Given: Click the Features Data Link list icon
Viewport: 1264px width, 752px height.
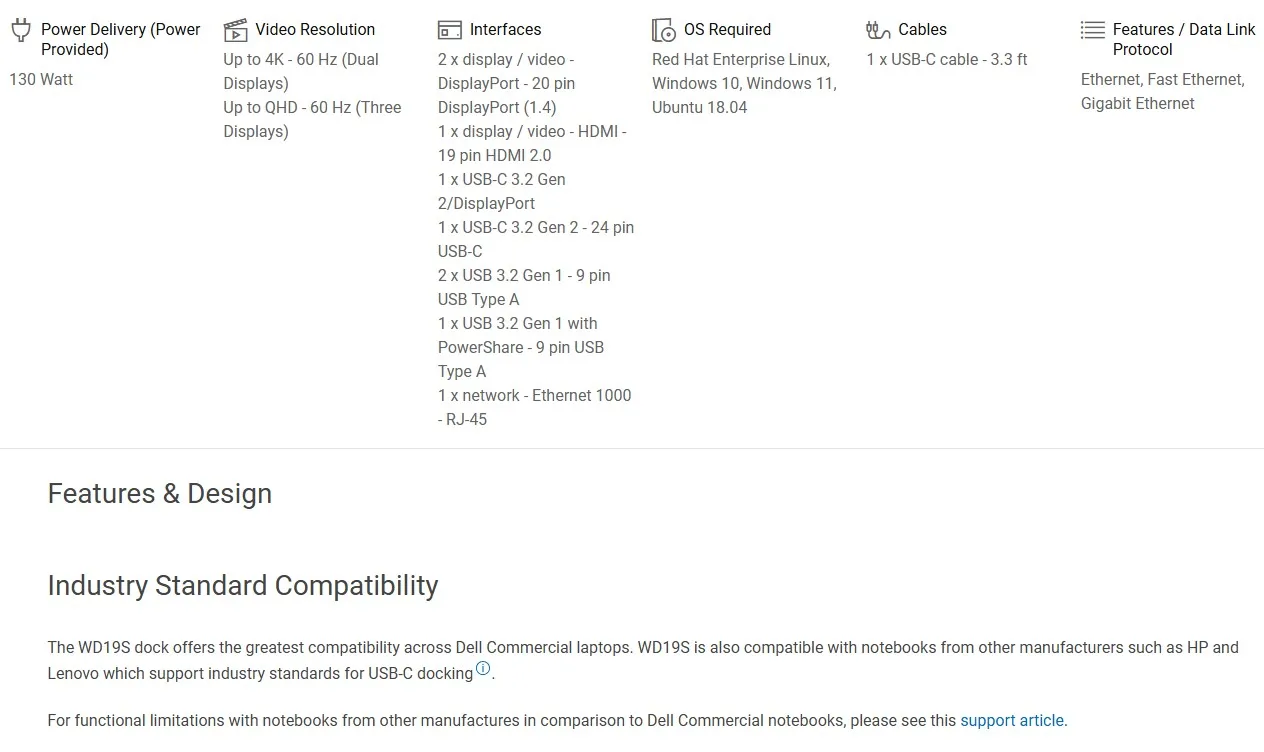Looking at the screenshot, I should (x=1092, y=30).
